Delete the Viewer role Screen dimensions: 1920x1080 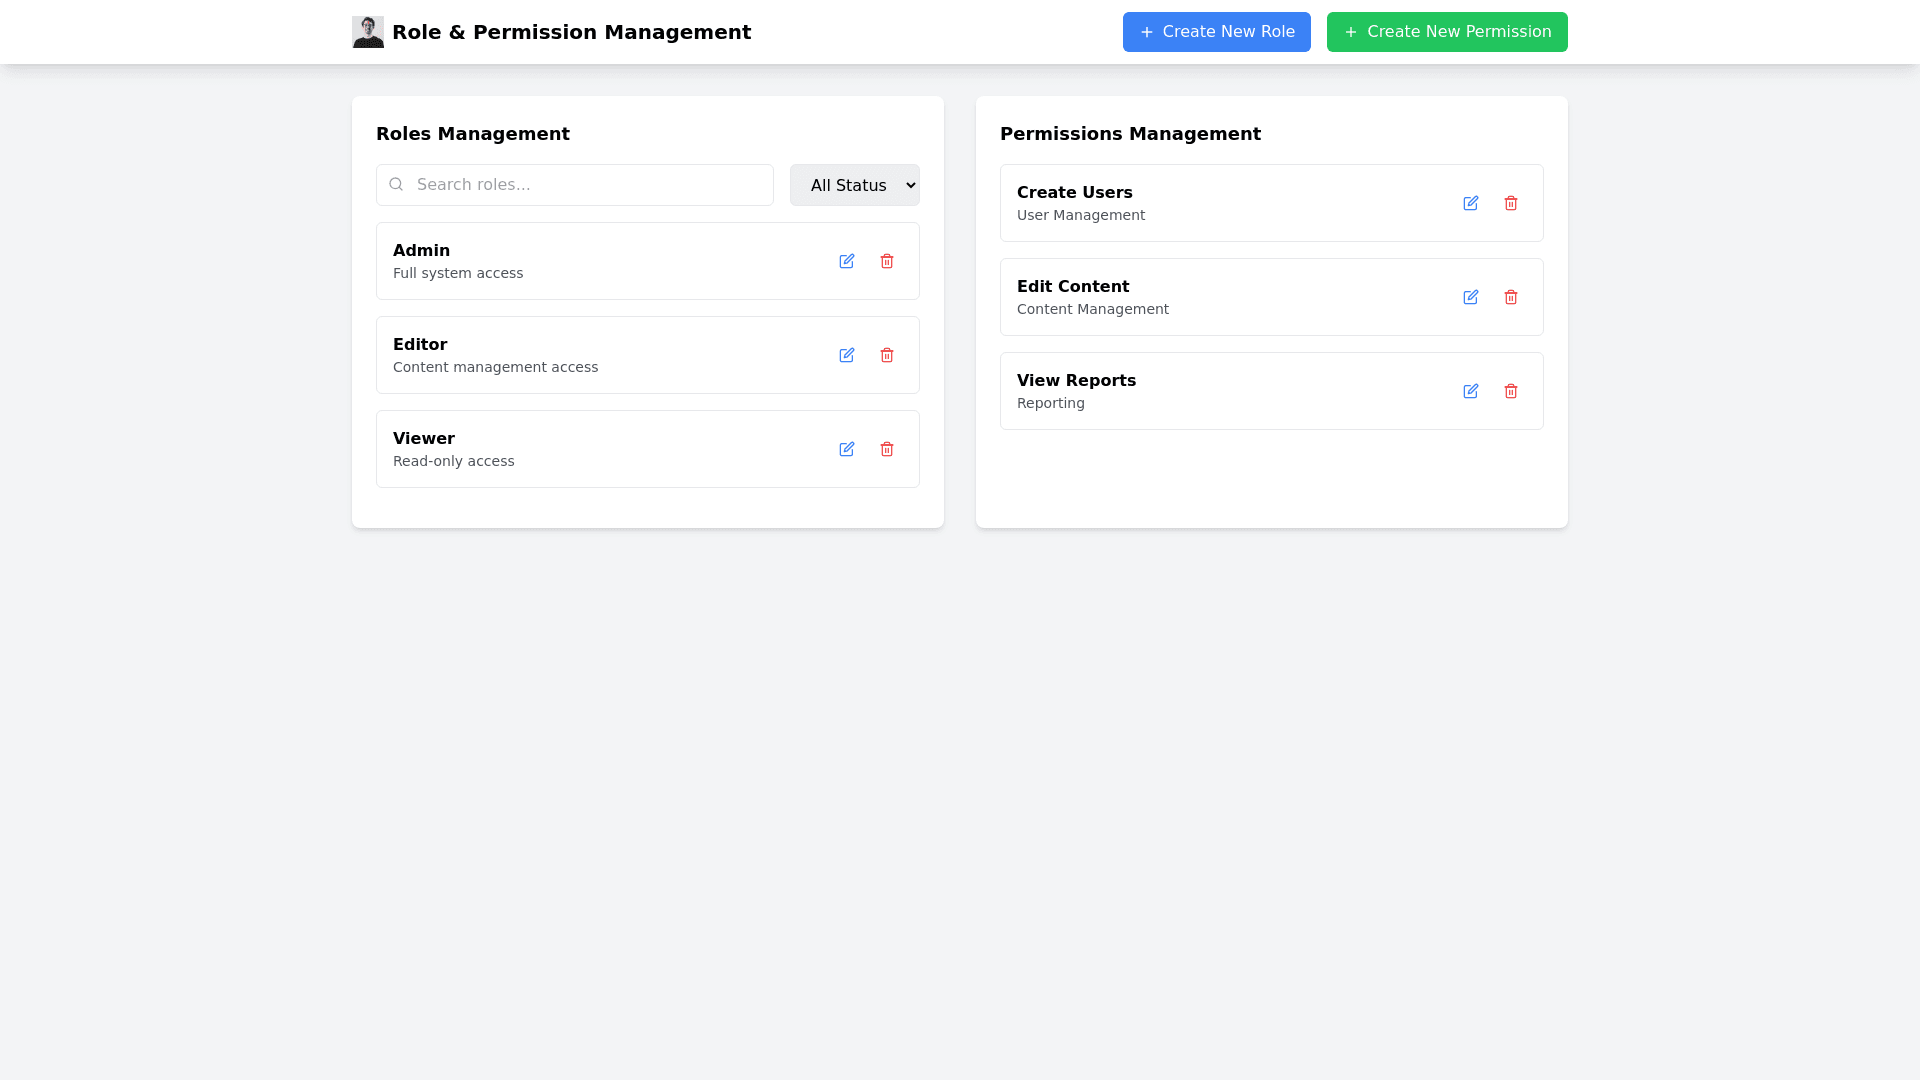887,449
